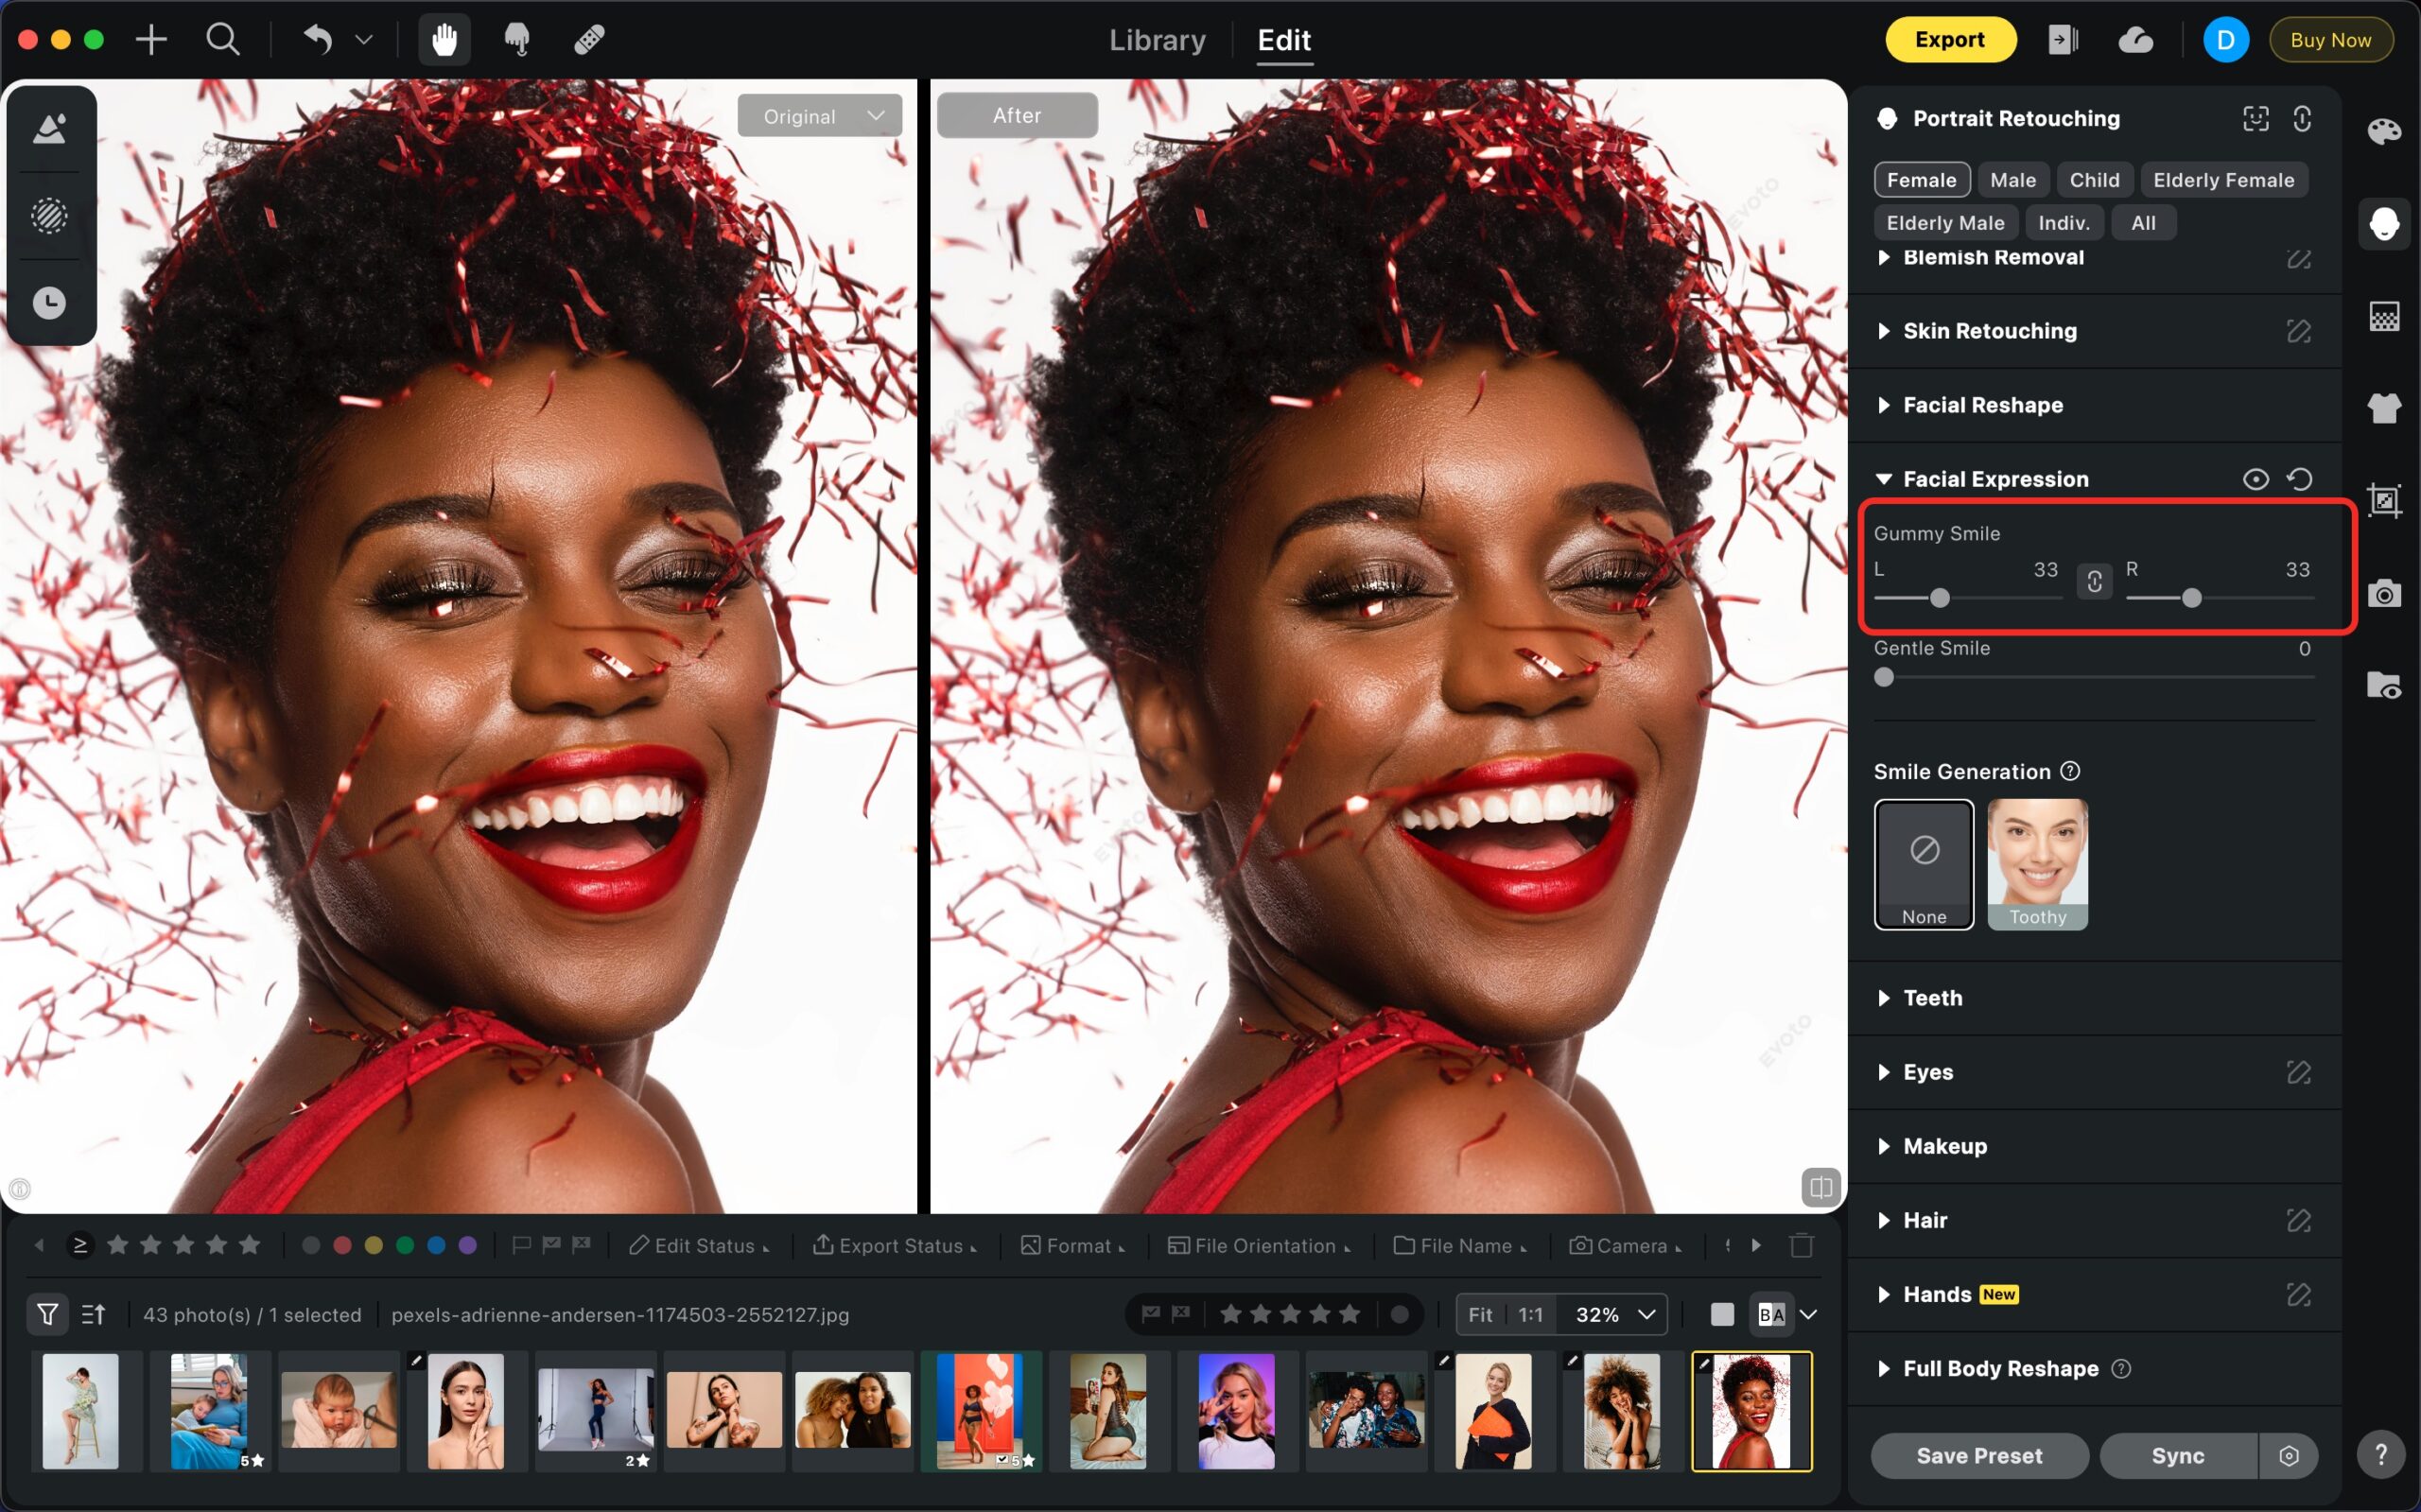Screen dimensions: 2421x1512
Task: Open the color palette adjustments panel
Action: pyautogui.click(x=2384, y=131)
